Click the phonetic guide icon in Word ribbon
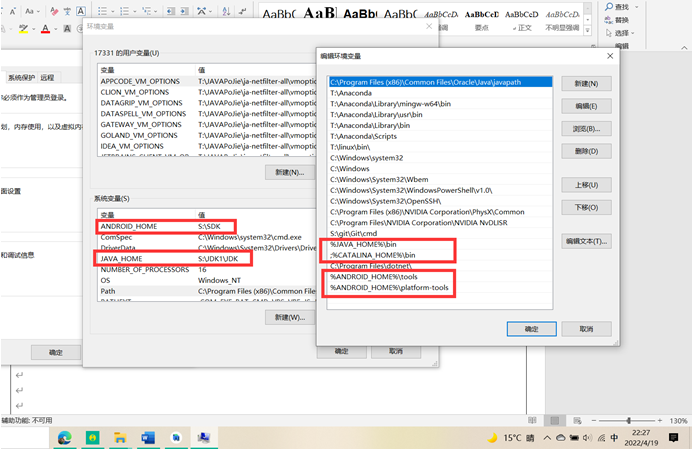Image resolution: width=692 pixels, height=450 pixels. point(67,11)
